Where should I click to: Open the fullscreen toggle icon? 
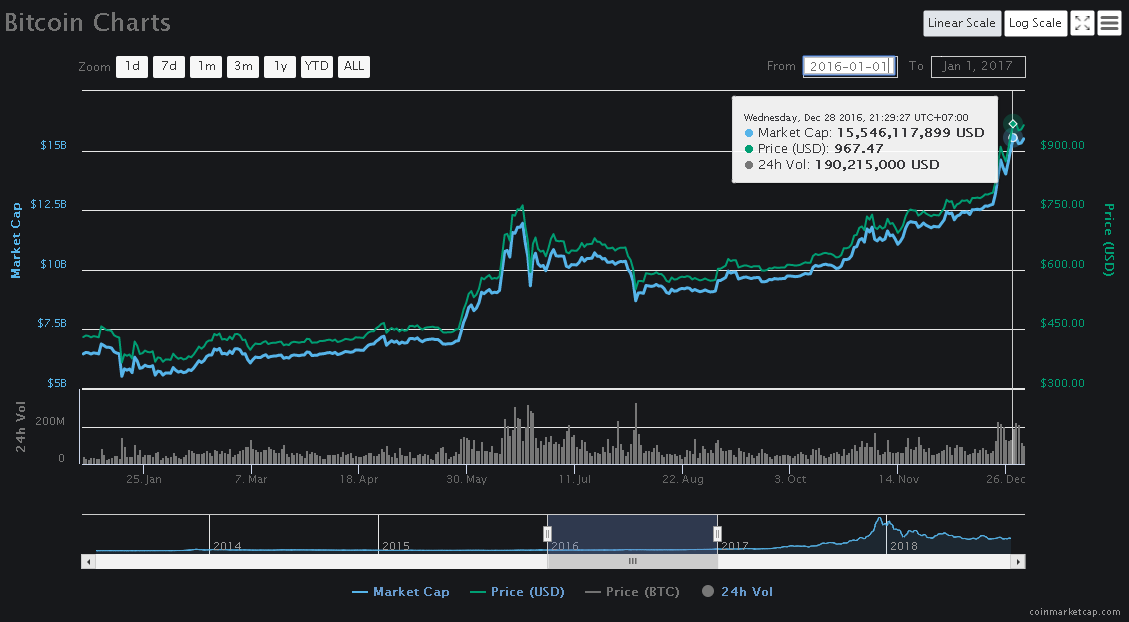(x=1082, y=23)
